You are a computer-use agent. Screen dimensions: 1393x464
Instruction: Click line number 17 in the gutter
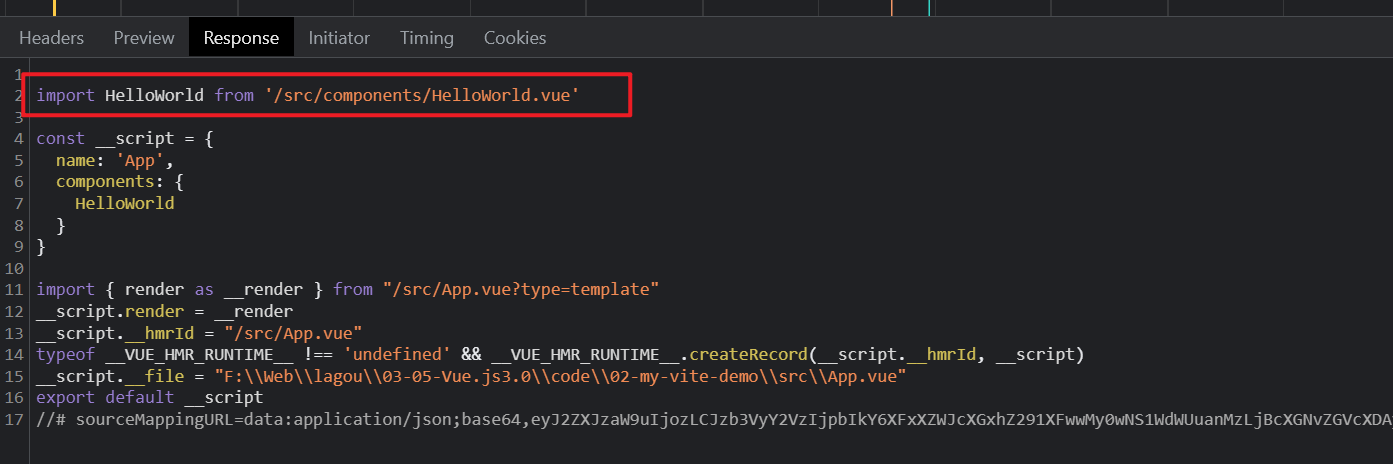pyautogui.click(x=14, y=419)
